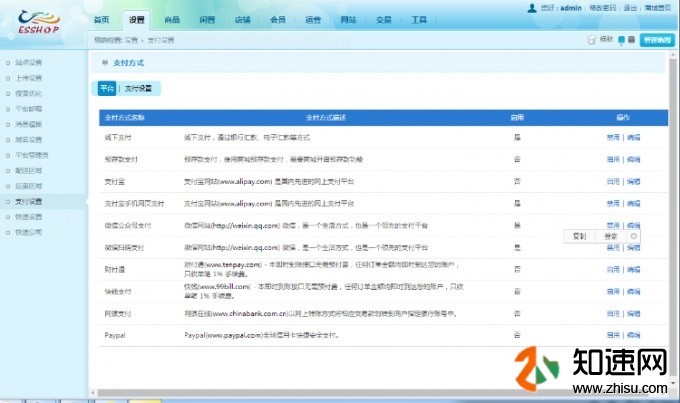Click the 退出 logout link
This screenshot has width=680, height=403.
(630, 8)
